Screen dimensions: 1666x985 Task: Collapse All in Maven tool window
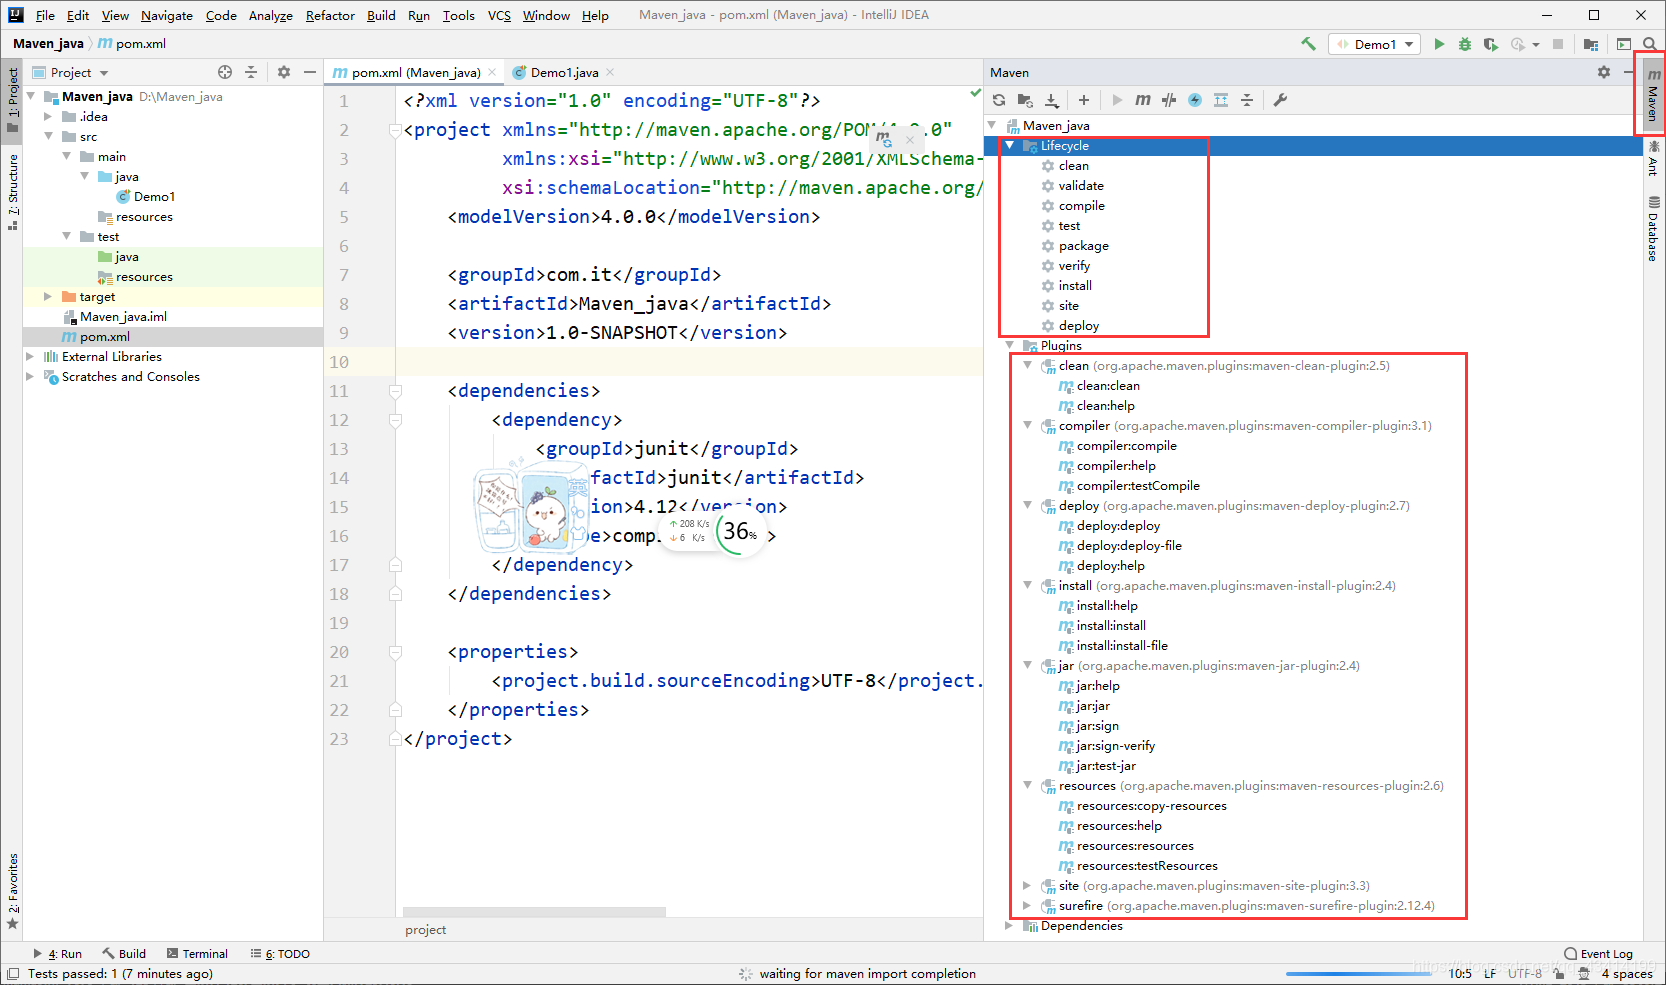(x=1247, y=100)
